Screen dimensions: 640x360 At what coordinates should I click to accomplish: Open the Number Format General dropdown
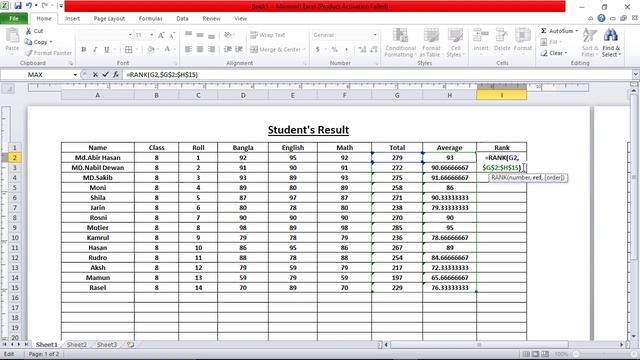coord(375,35)
